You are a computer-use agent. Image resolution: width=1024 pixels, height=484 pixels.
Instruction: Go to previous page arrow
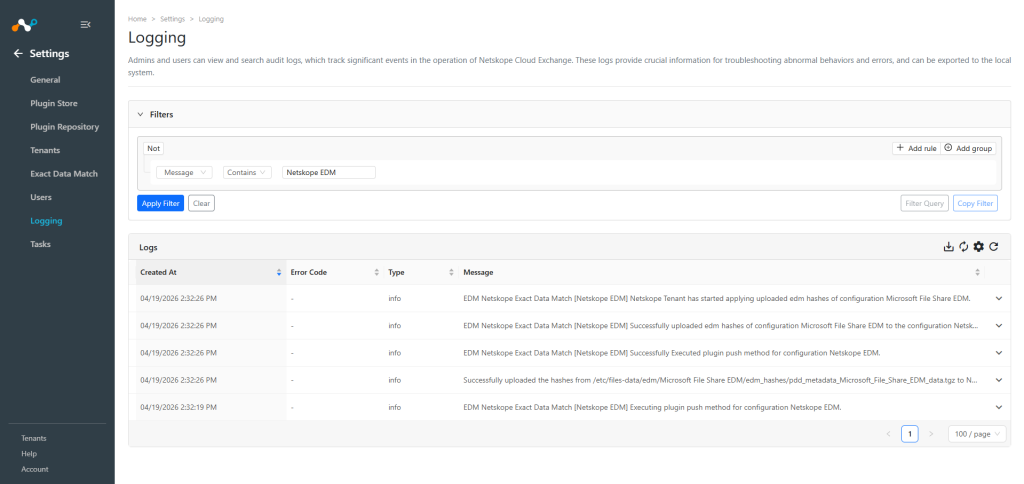(888, 434)
